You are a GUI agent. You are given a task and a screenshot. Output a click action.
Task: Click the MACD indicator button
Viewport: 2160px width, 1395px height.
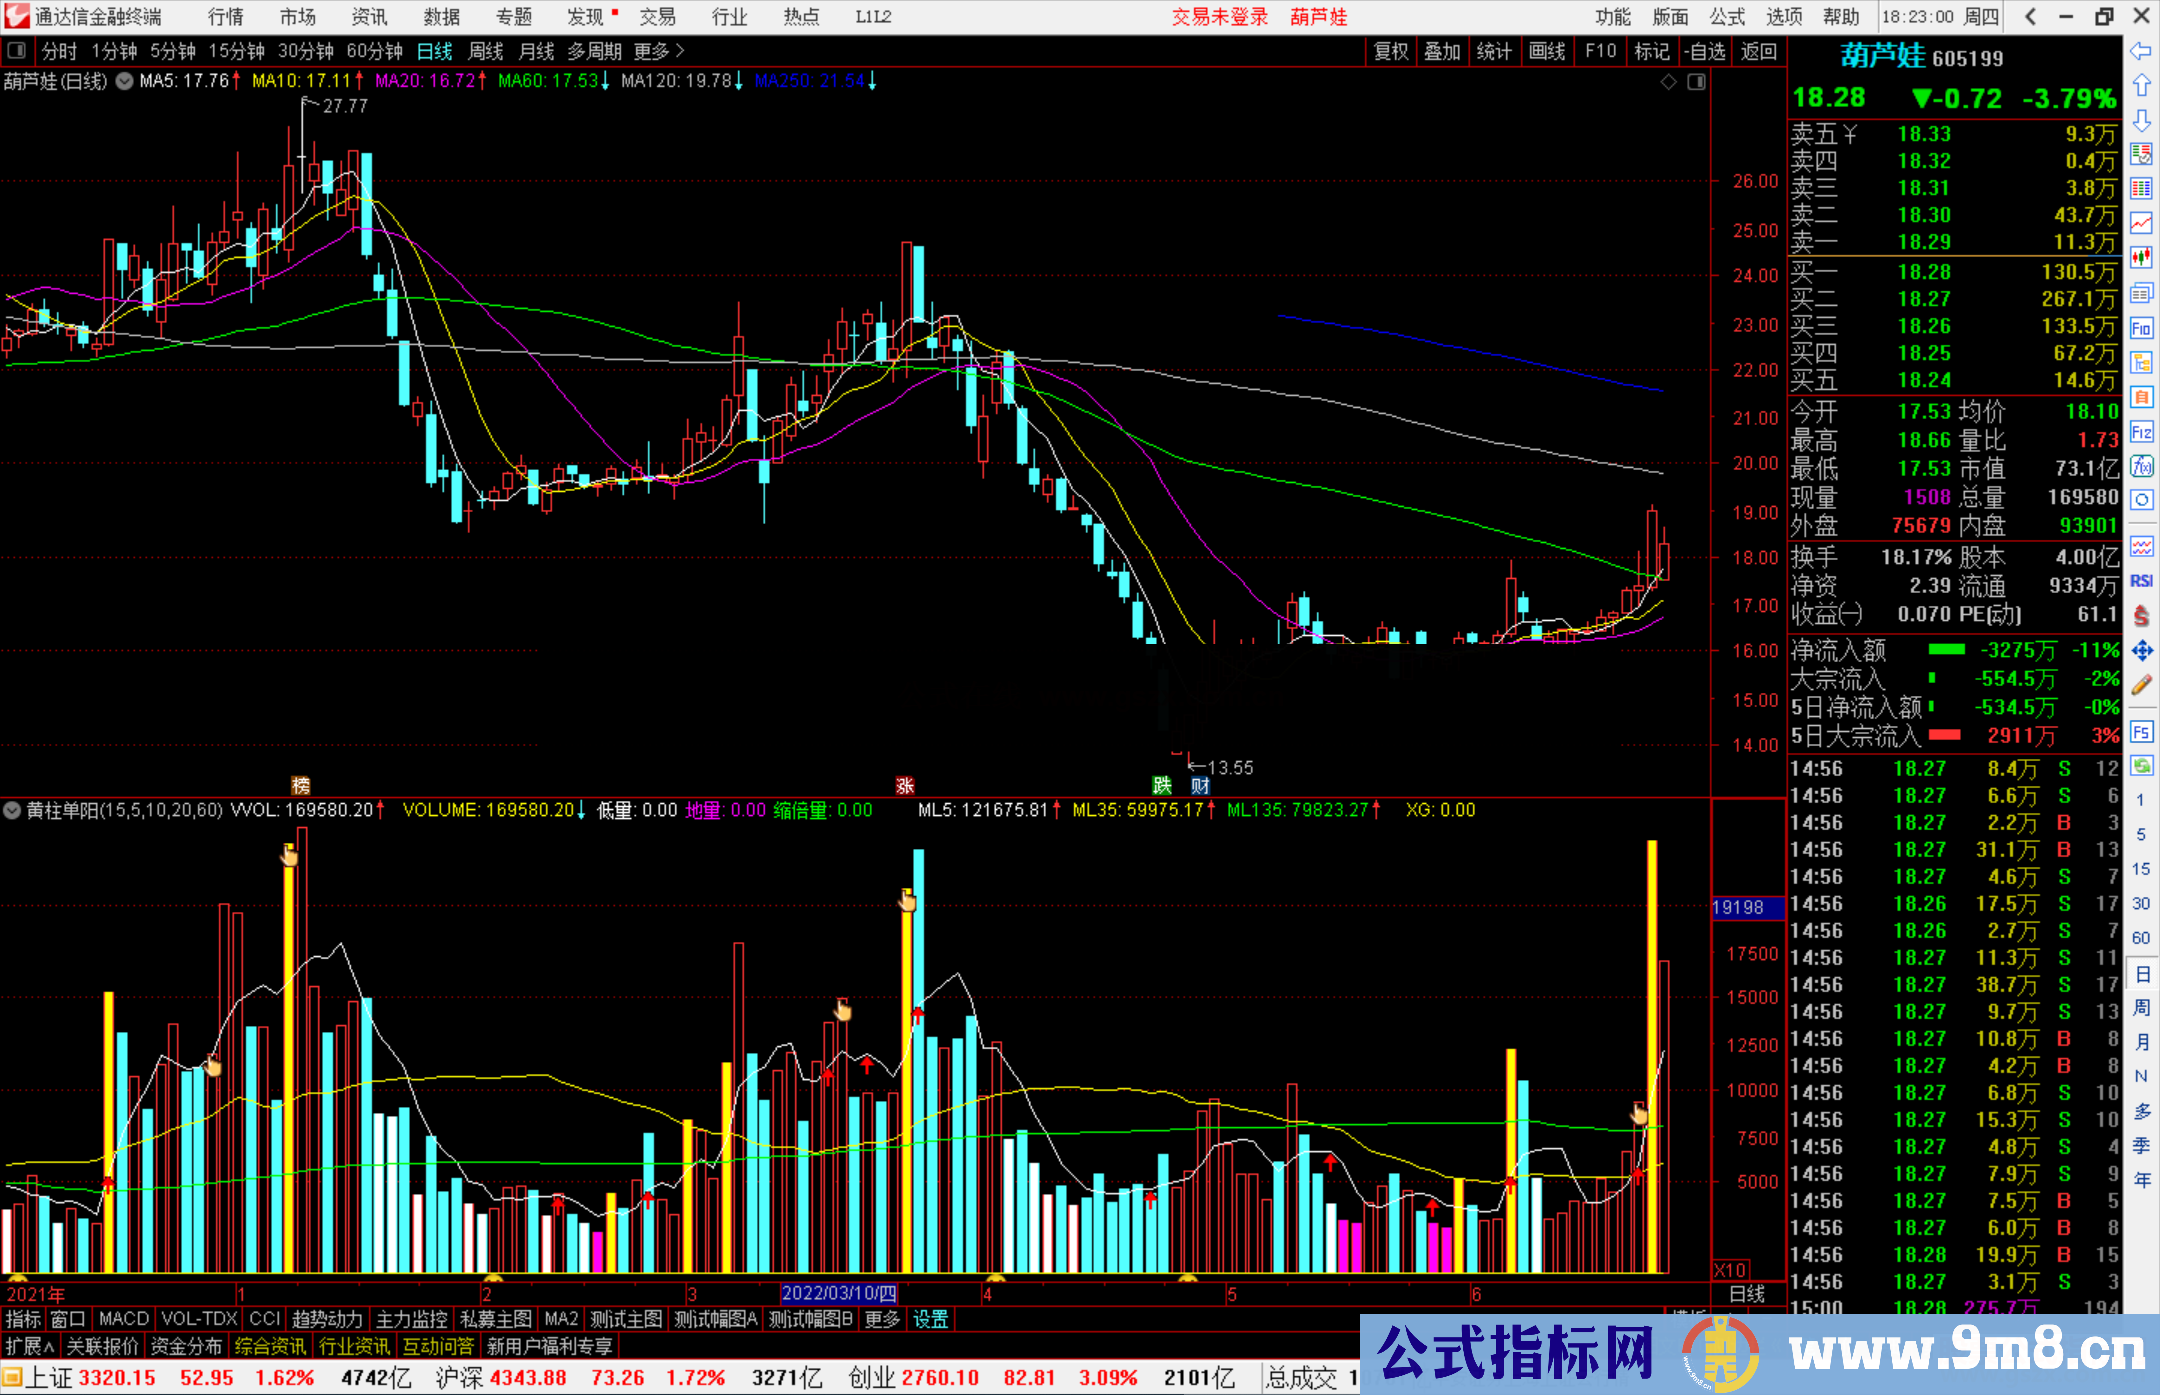124,1319
